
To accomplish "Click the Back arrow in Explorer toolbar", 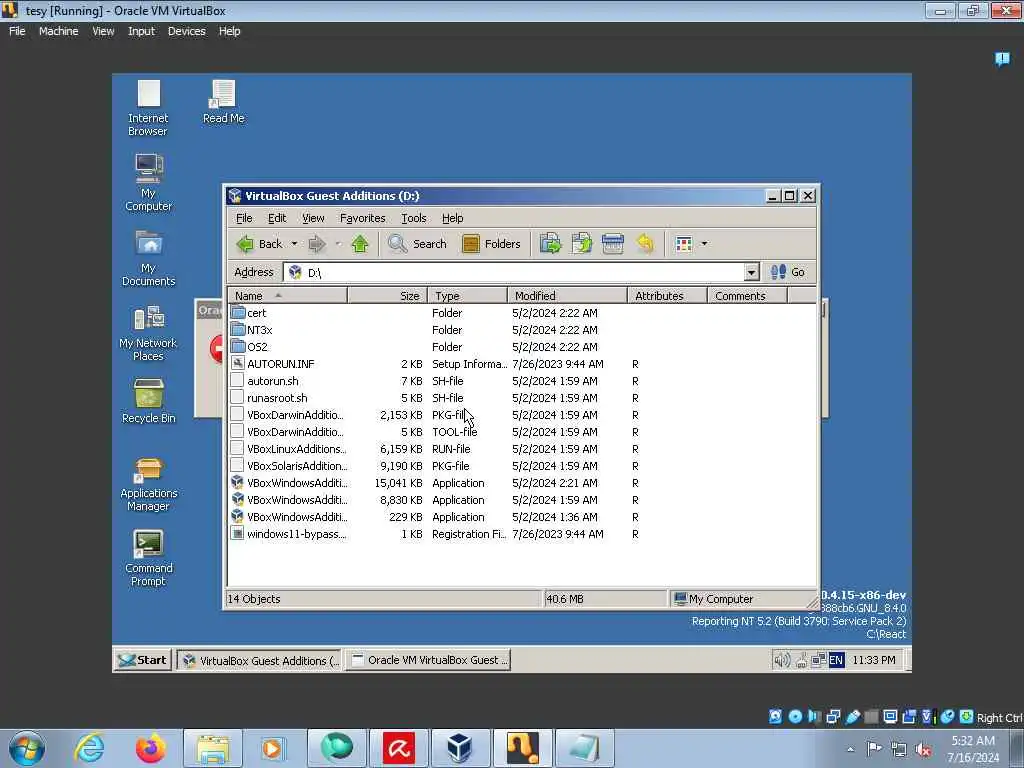I will (x=259, y=244).
